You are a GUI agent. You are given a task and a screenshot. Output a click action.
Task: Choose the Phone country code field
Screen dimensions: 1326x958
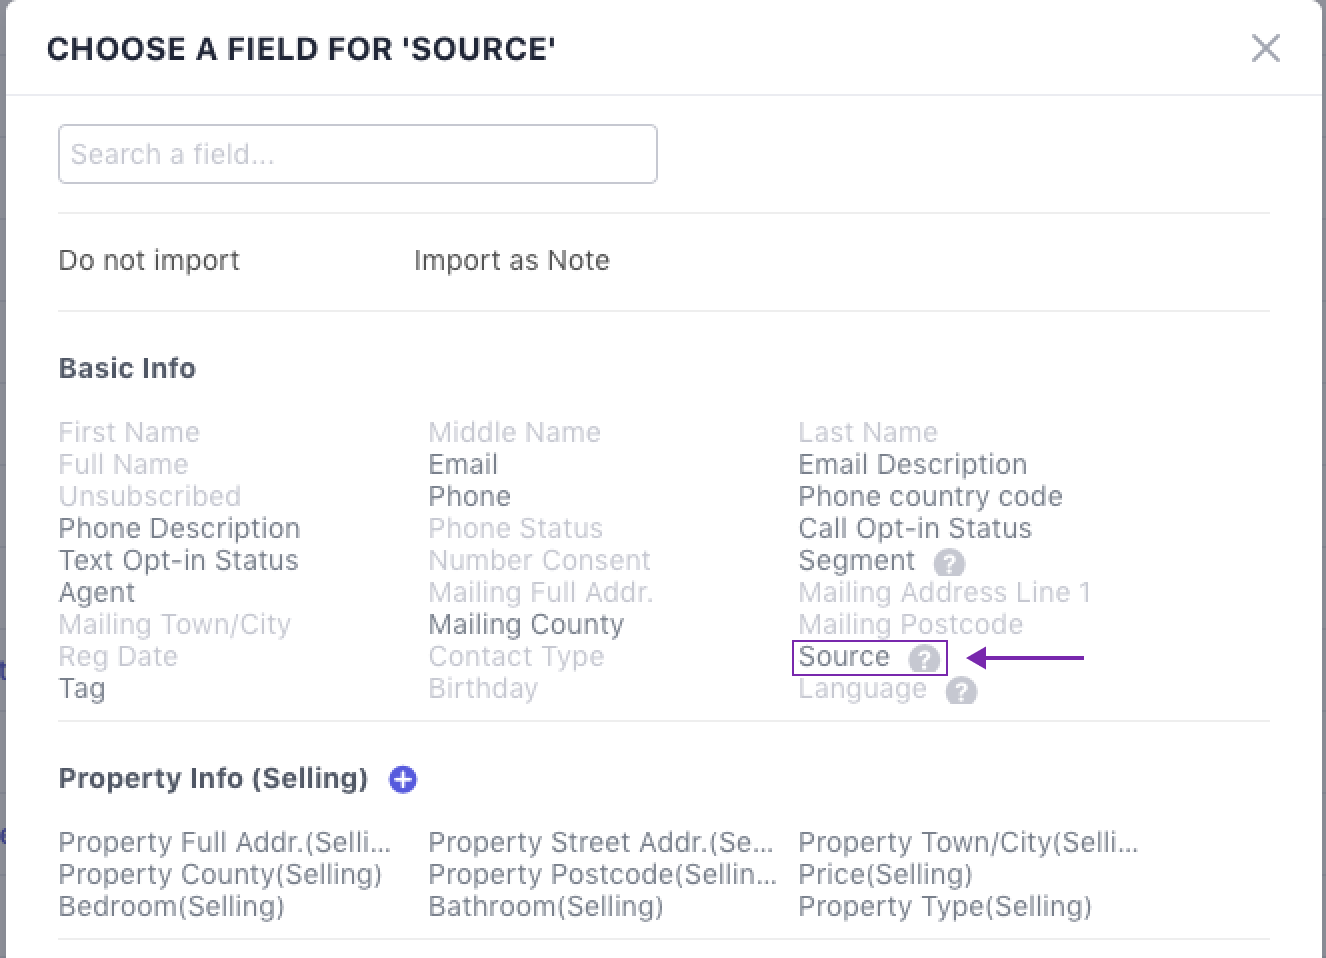tap(930, 496)
